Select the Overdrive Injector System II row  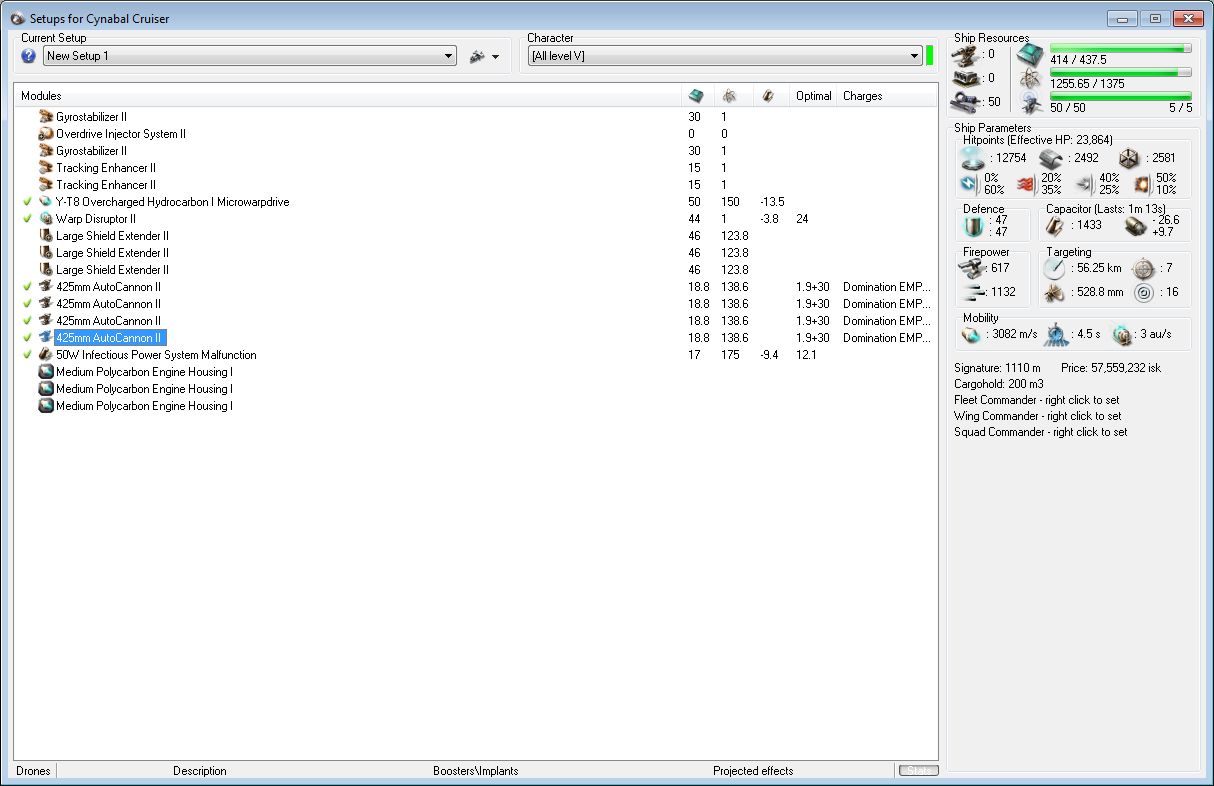[x=476, y=134]
